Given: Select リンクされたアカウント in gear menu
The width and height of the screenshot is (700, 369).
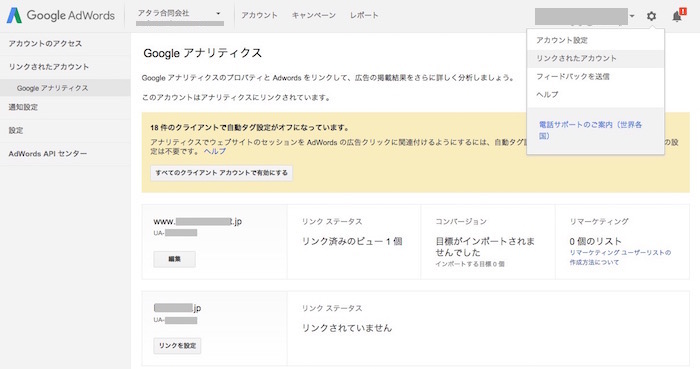Looking at the screenshot, I should (x=595, y=58).
